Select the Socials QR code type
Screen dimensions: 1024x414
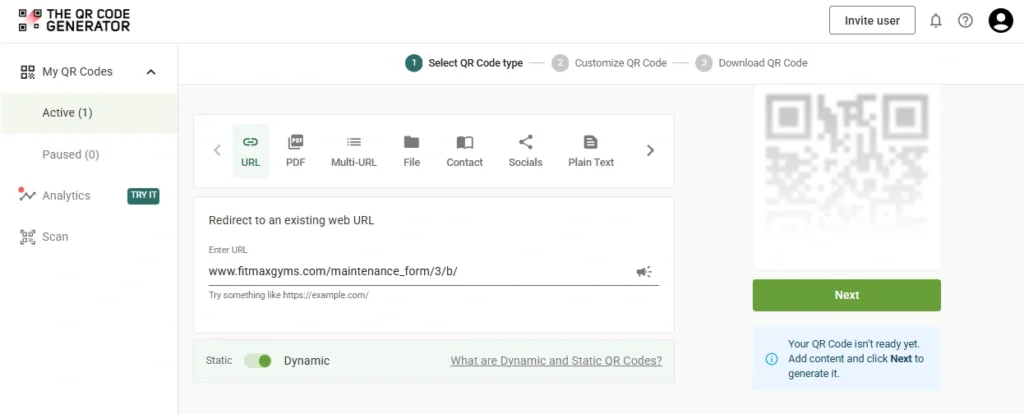point(526,151)
